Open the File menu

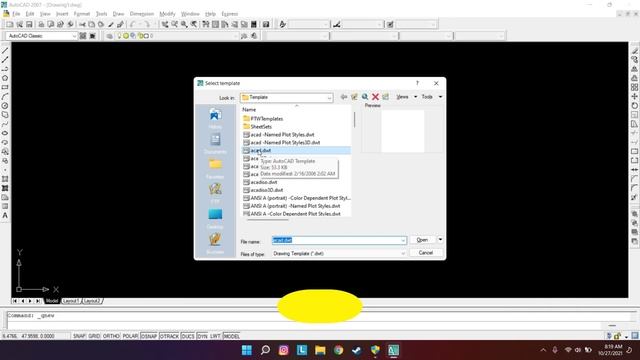click(x=16, y=14)
